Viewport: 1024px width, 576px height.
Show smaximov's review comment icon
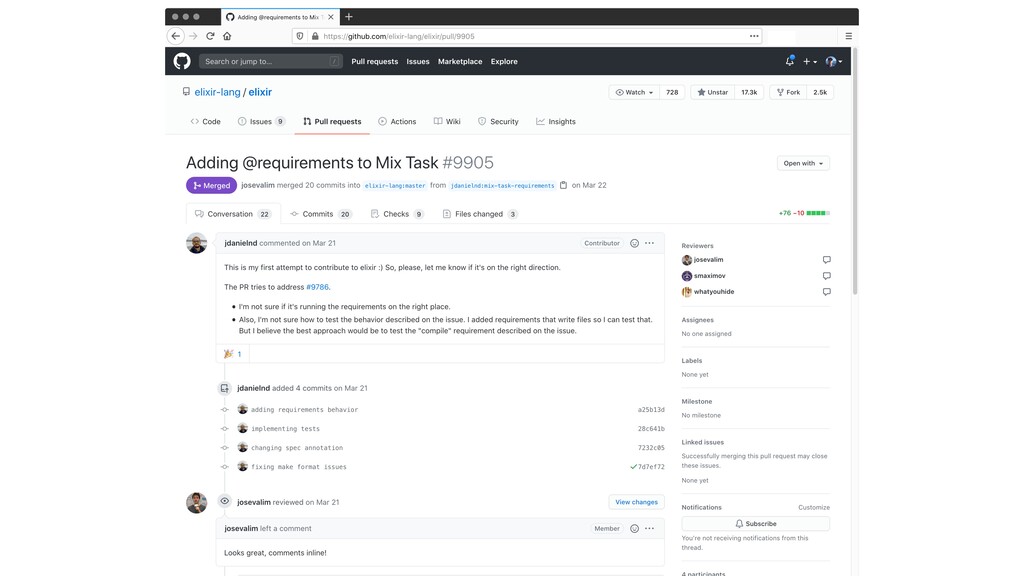(827, 276)
